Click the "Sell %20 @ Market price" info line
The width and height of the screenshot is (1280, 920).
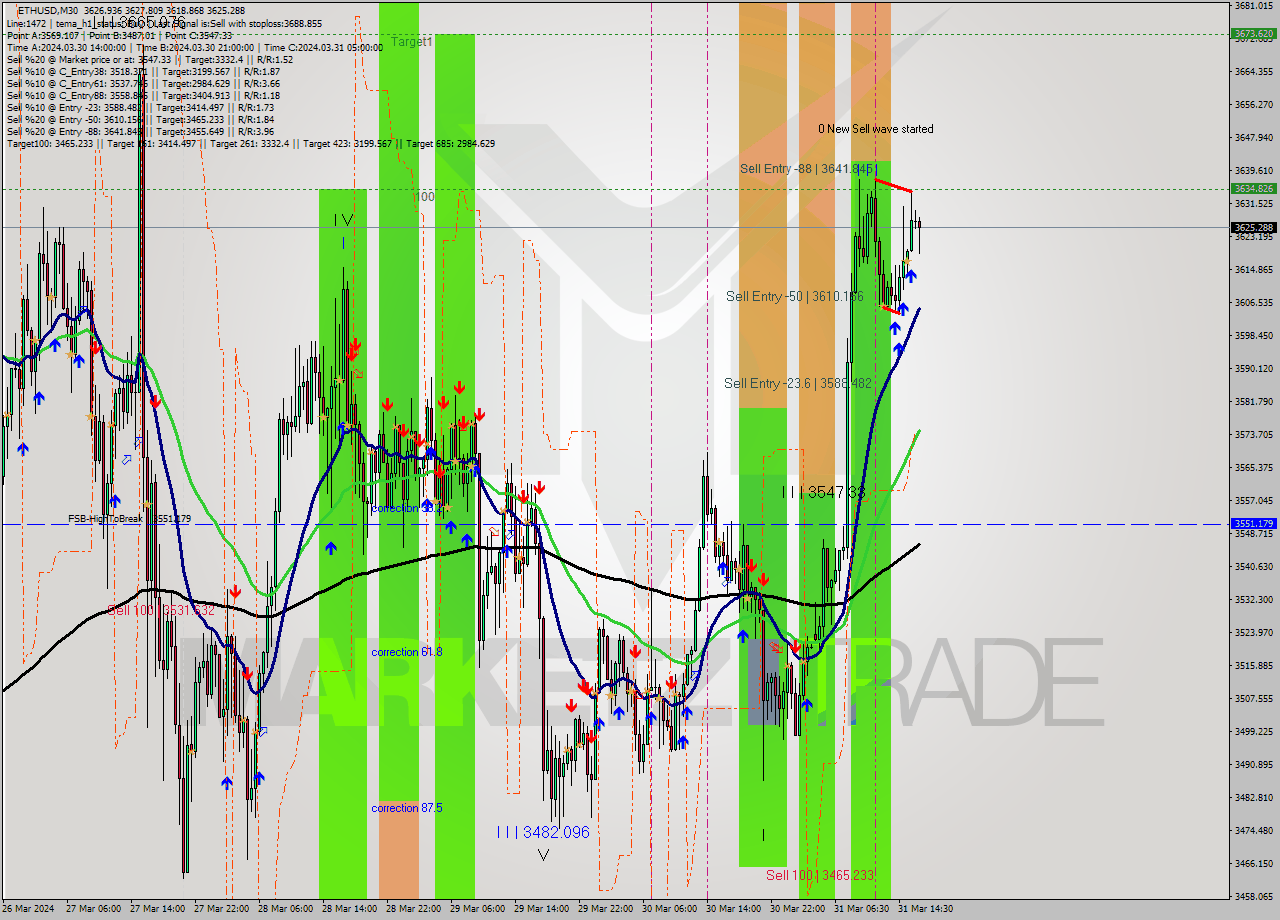150,60
